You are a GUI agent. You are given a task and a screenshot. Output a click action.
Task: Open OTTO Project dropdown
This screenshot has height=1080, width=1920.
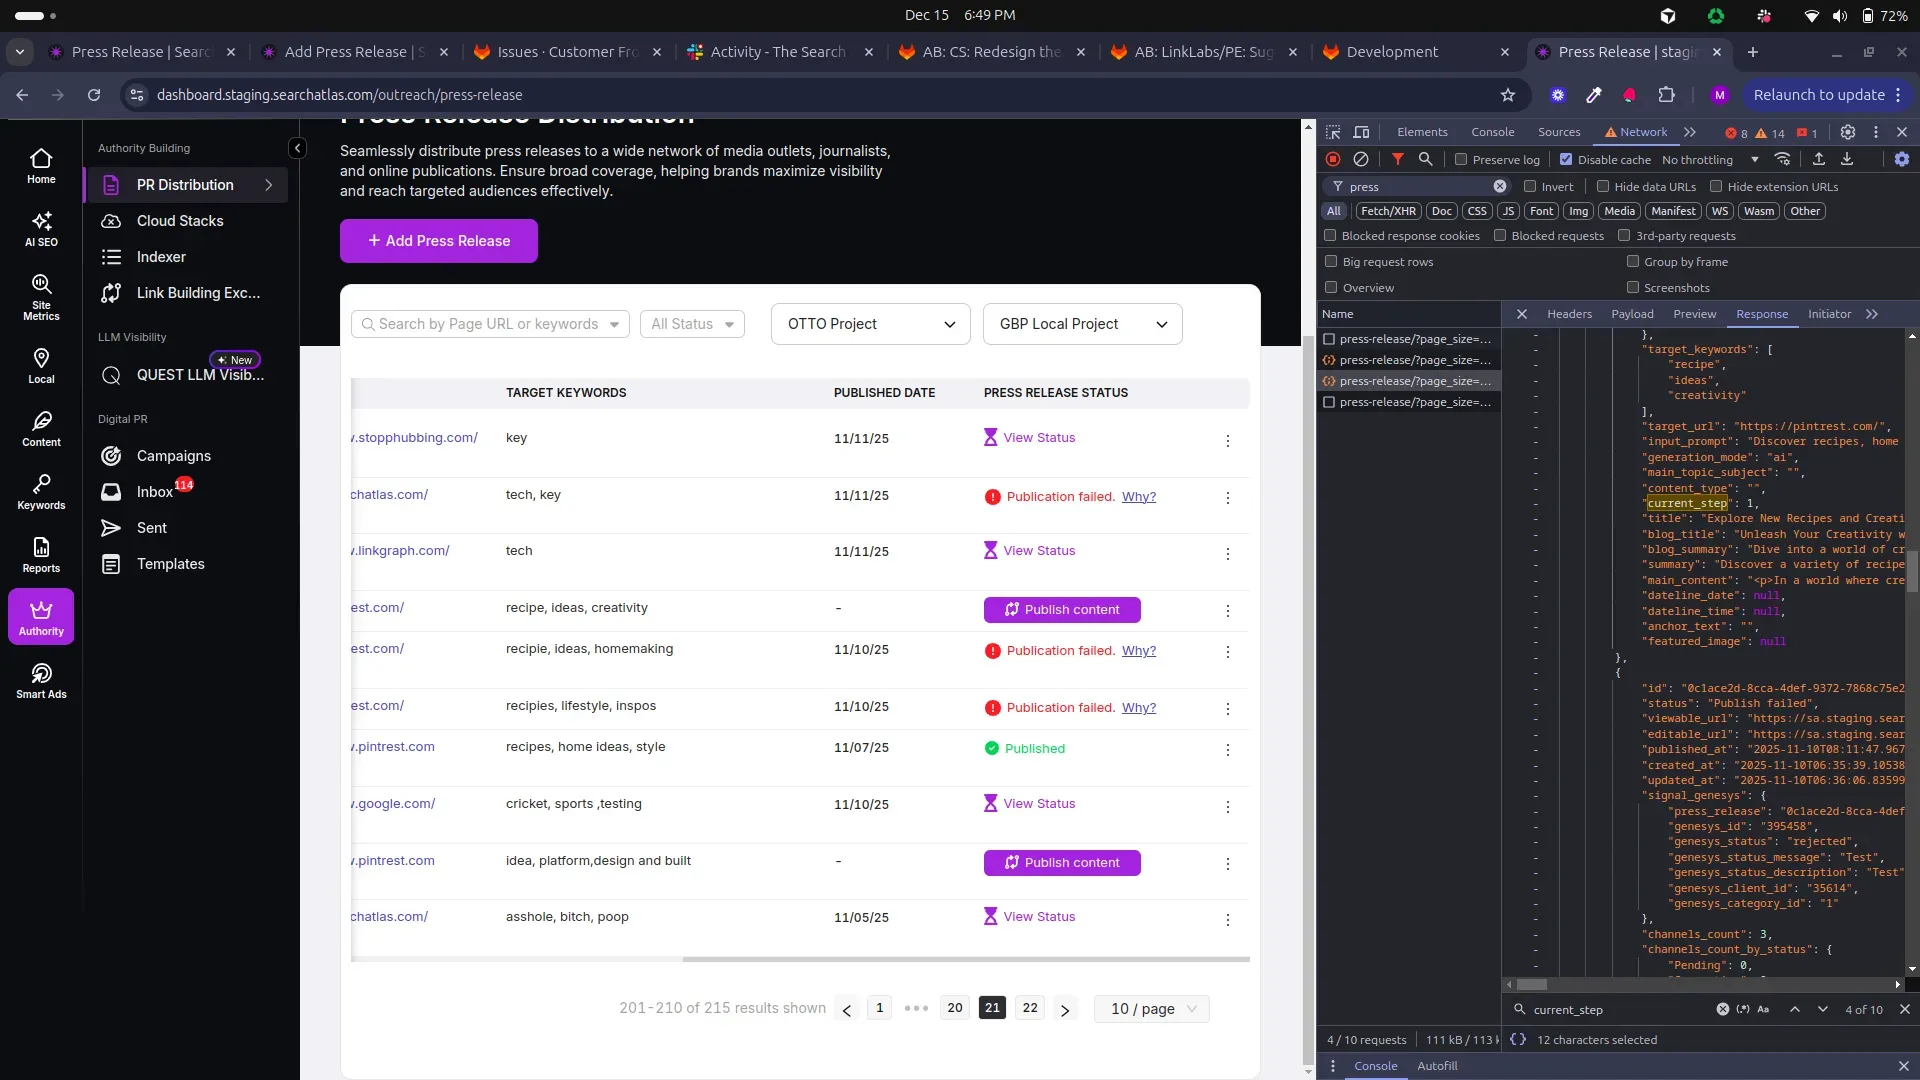click(871, 324)
